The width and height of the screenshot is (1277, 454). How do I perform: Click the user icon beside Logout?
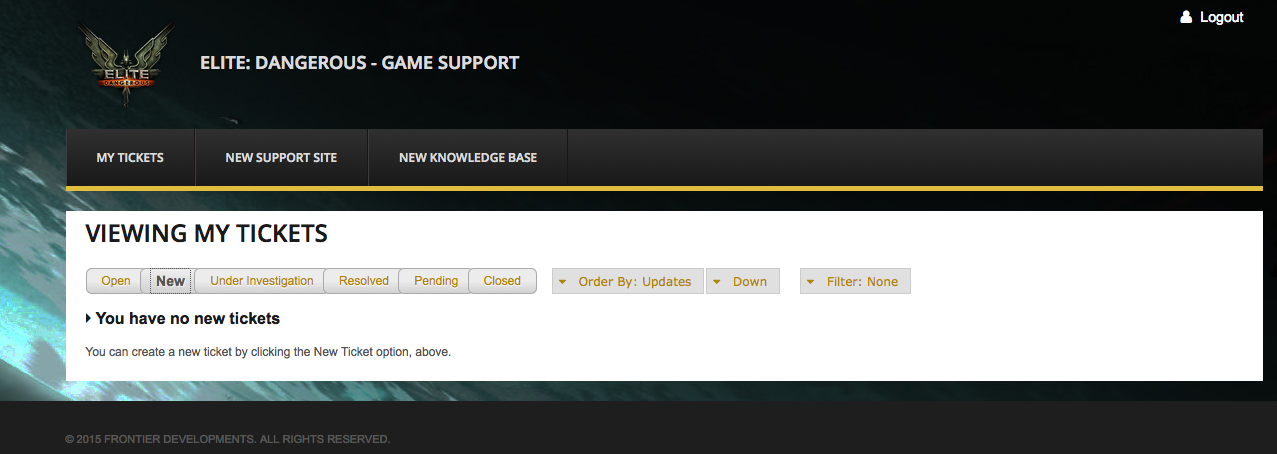tap(1186, 17)
